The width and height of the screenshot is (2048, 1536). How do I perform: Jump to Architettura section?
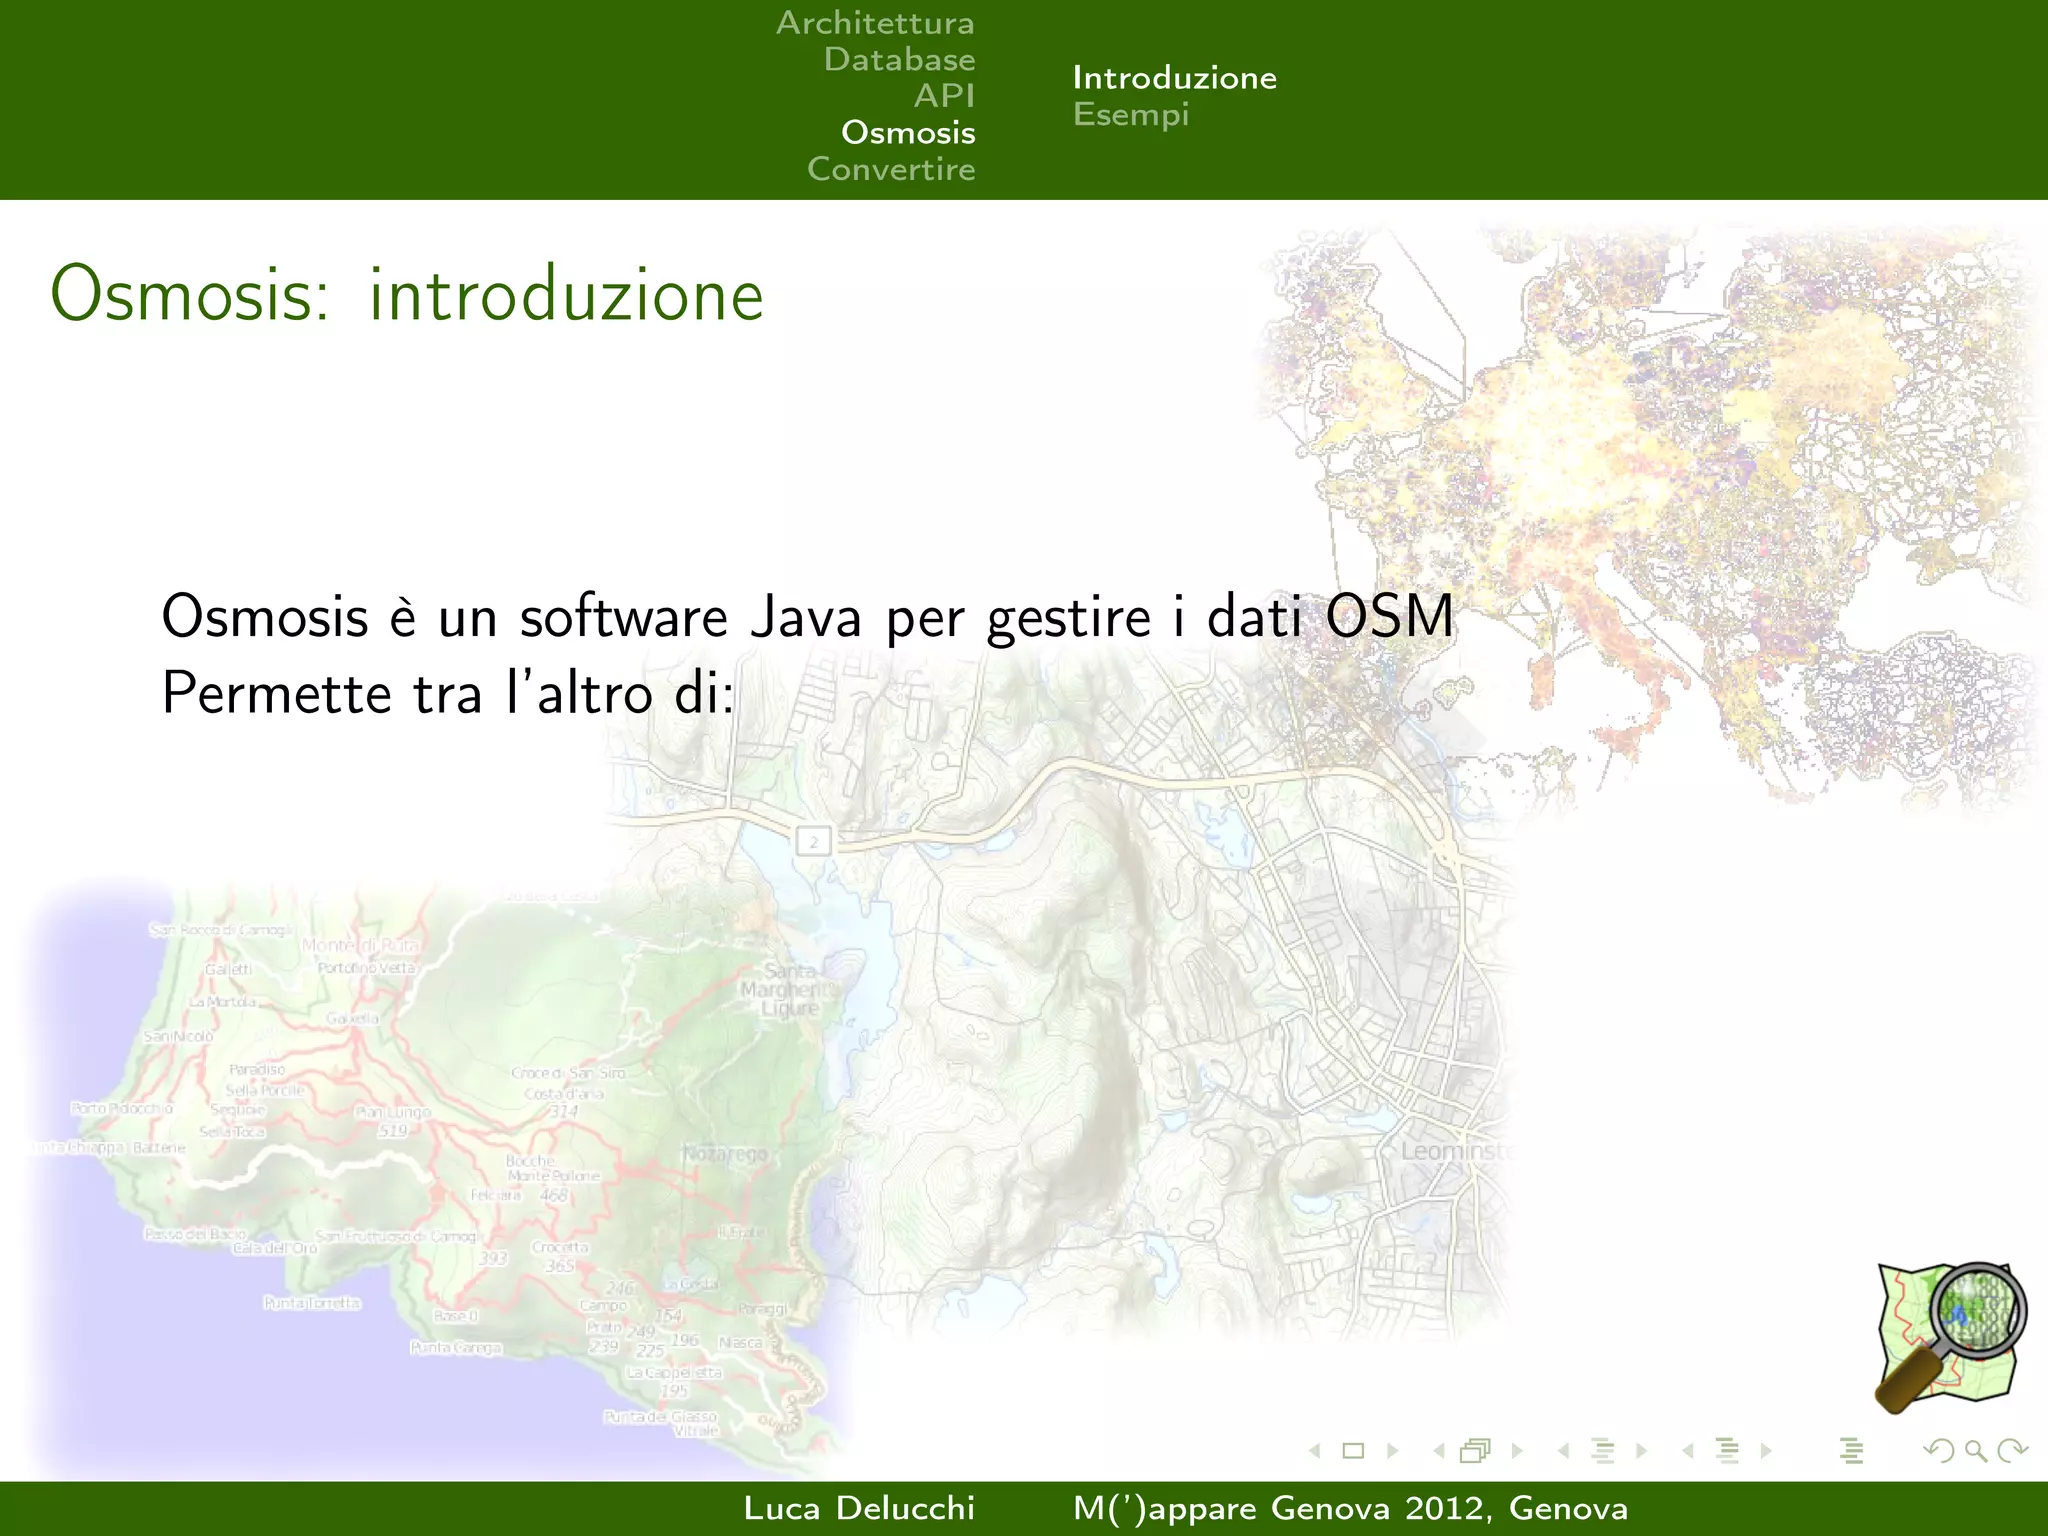pyautogui.click(x=875, y=23)
